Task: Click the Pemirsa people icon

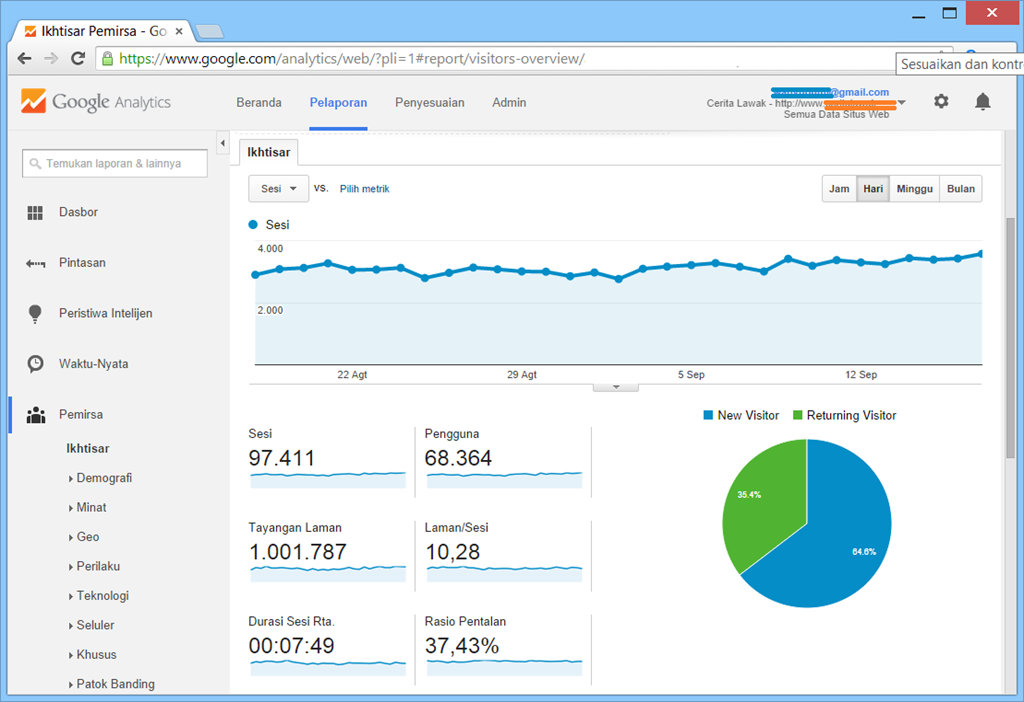Action: 35,415
